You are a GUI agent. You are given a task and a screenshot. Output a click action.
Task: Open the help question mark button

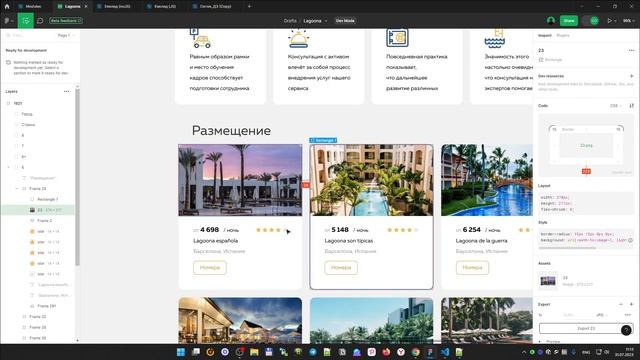pos(626,330)
